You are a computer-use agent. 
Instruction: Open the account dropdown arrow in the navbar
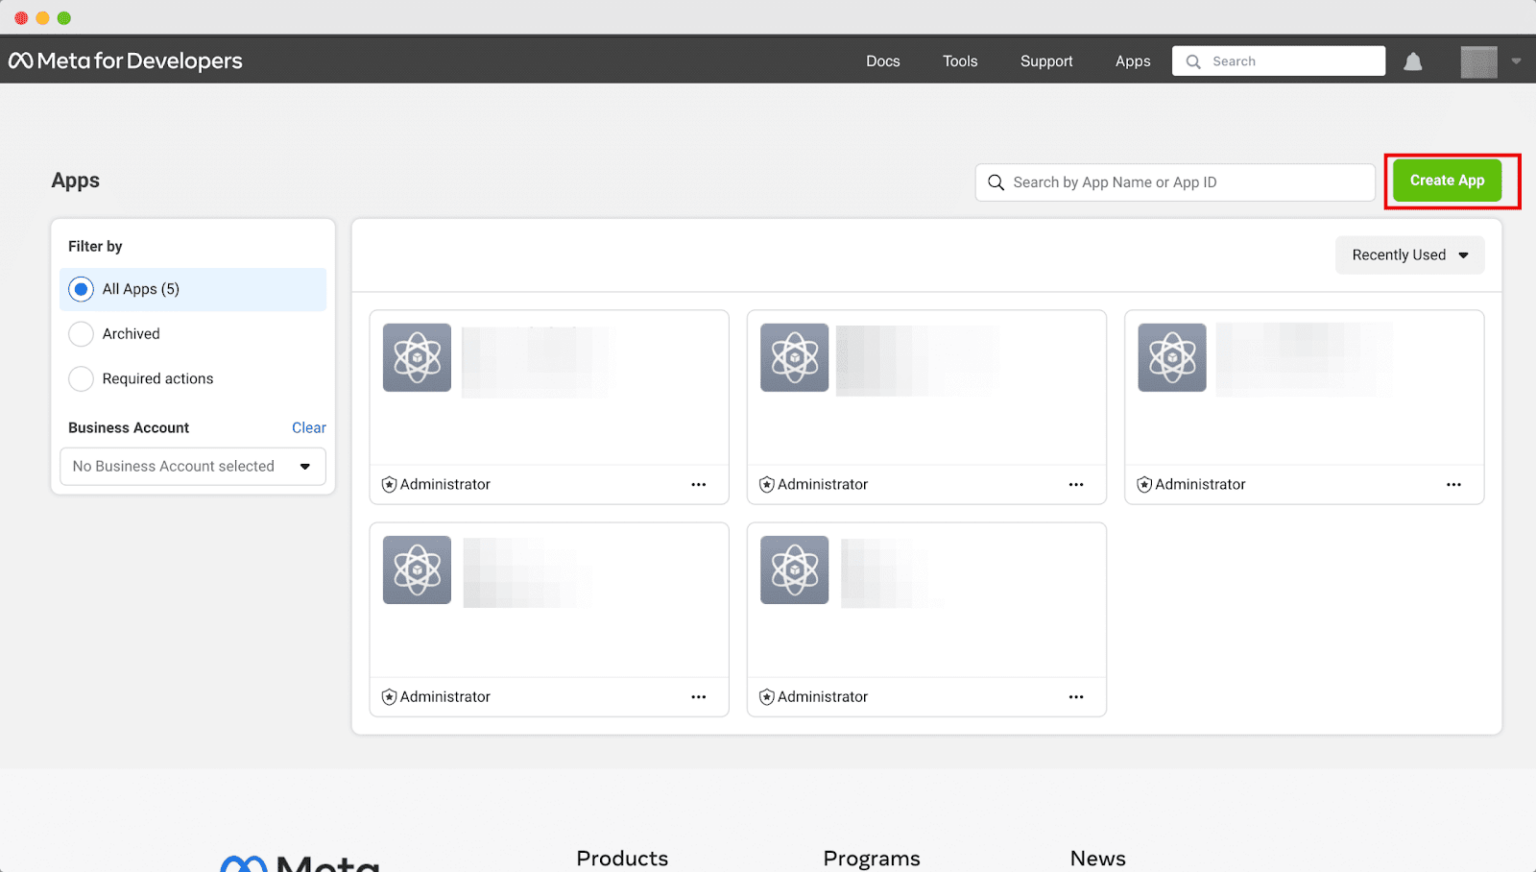coord(1517,61)
